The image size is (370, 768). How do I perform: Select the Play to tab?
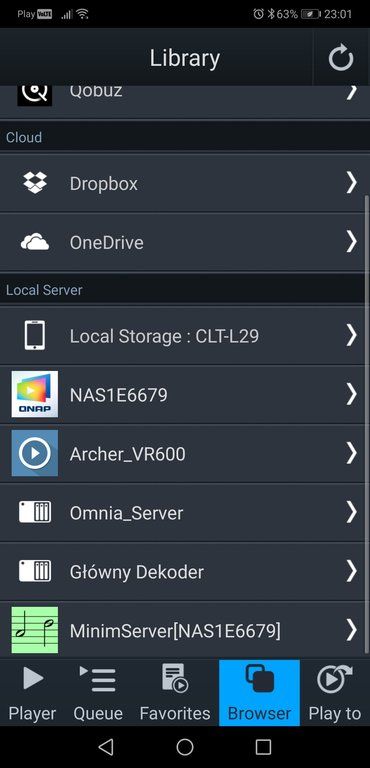[335, 693]
